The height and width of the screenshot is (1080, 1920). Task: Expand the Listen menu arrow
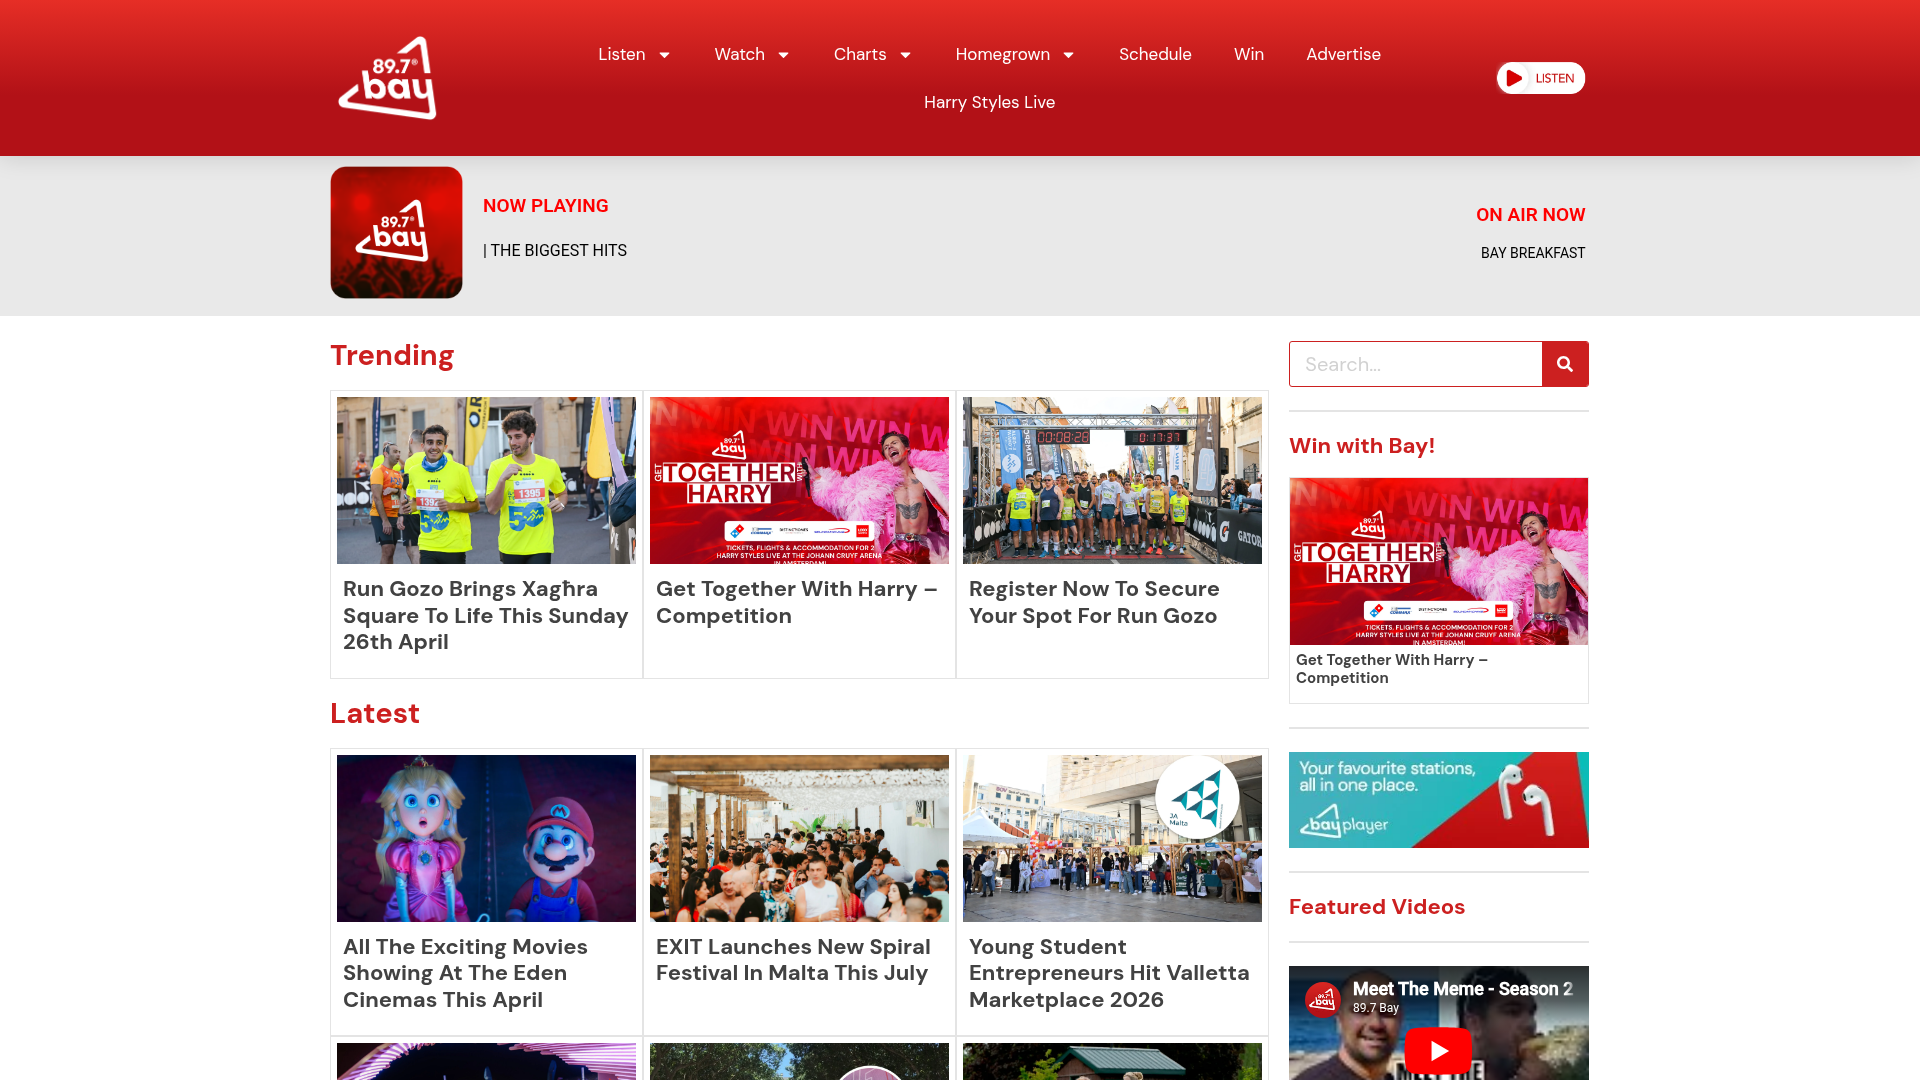[664, 55]
